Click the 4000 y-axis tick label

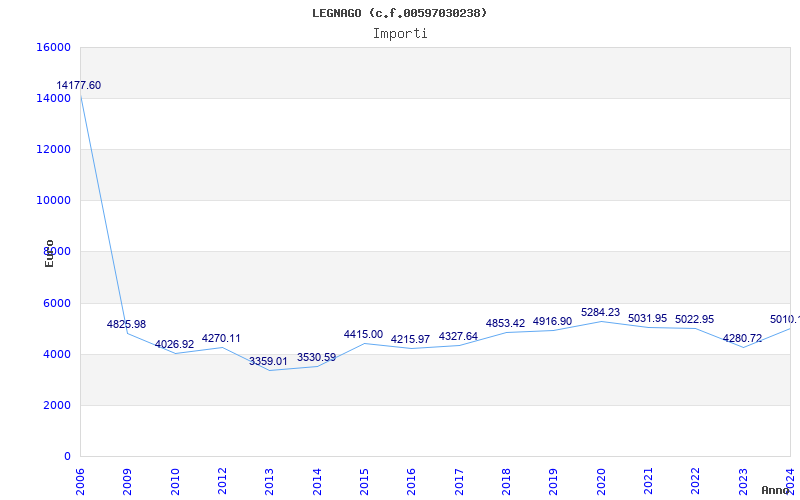pyautogui.click(x=57, y=355)
